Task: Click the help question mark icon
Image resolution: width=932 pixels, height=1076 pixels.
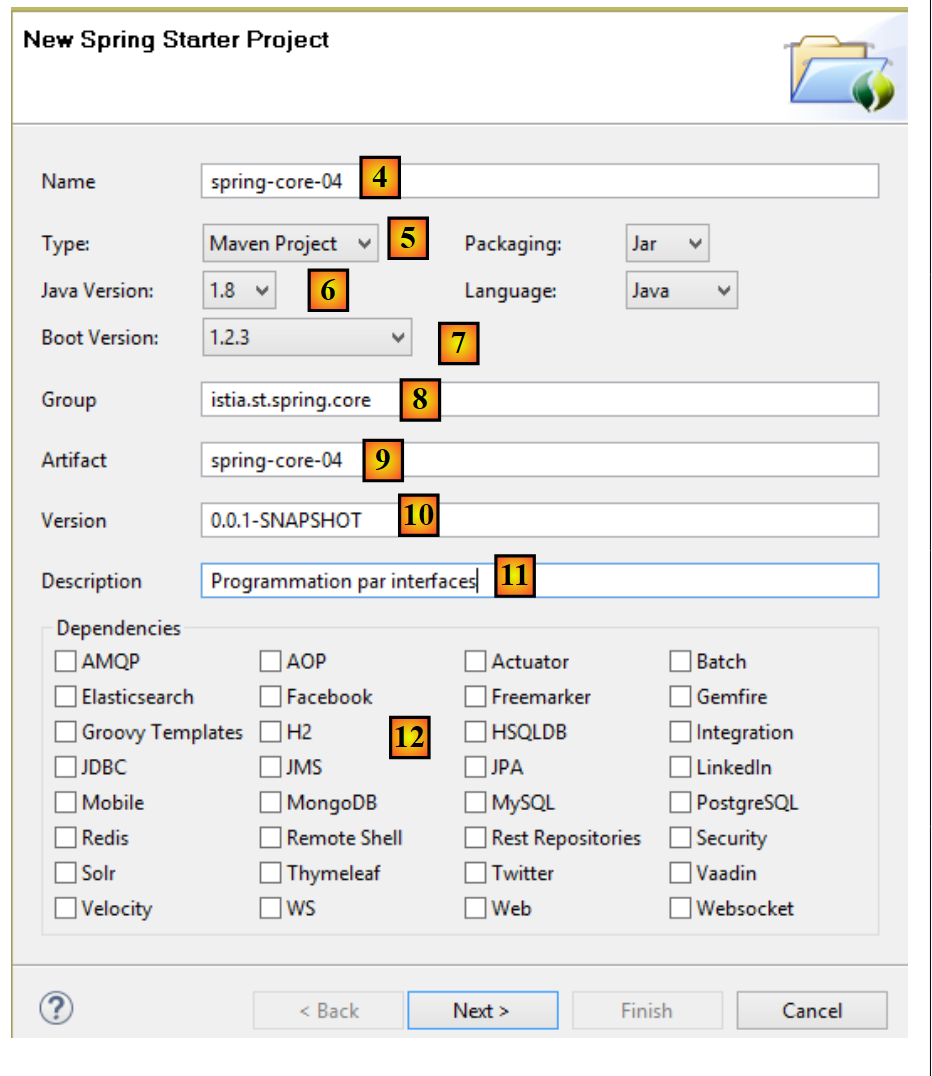Action: 56,1008
